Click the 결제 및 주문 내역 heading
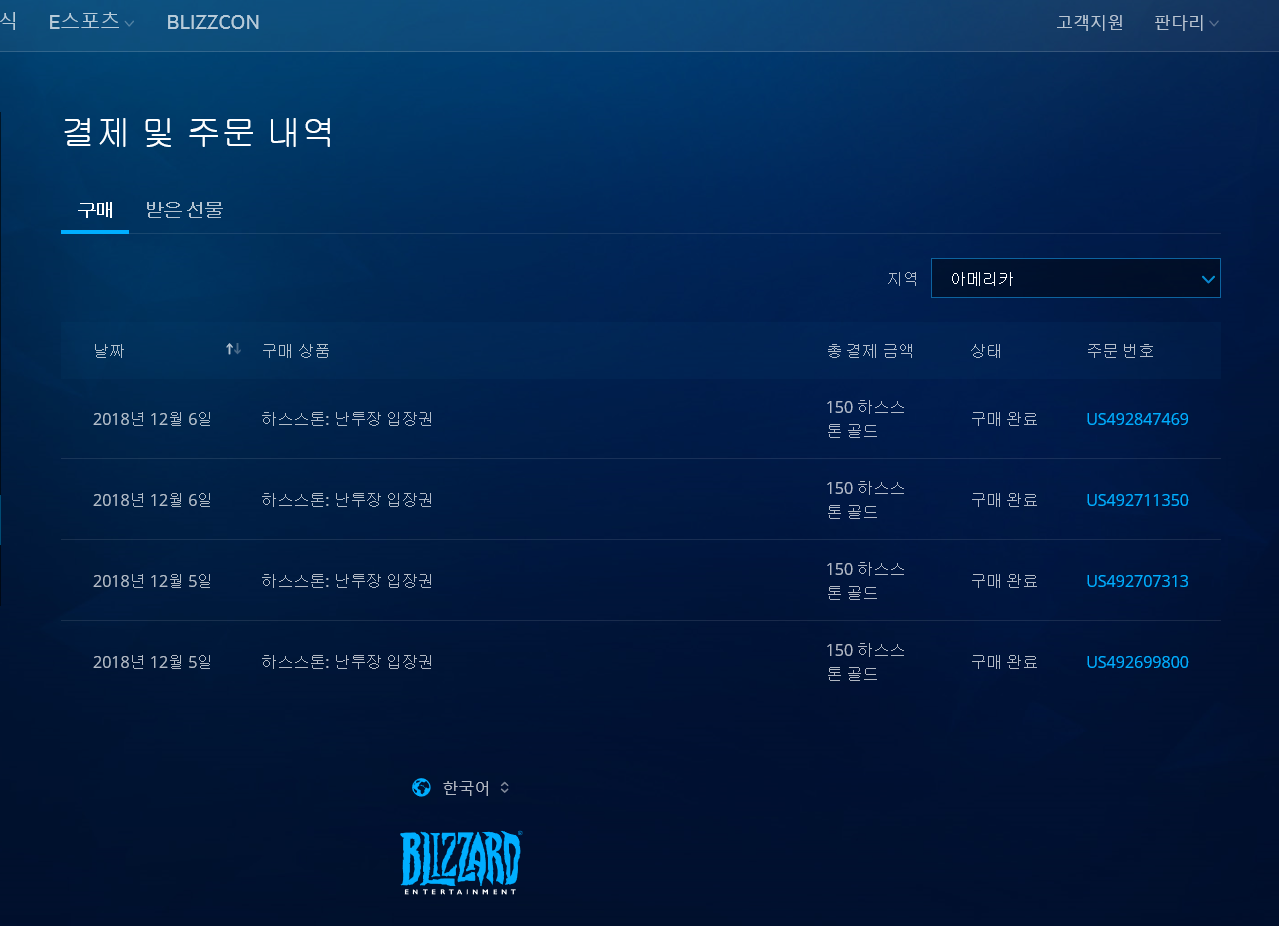1279x926 pixels. [x=198, y=132]
